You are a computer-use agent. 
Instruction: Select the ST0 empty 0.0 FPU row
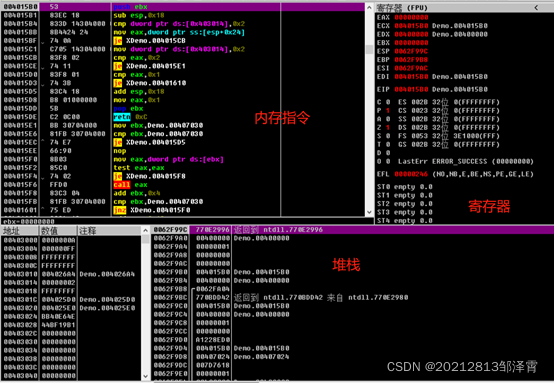[405, 187]
